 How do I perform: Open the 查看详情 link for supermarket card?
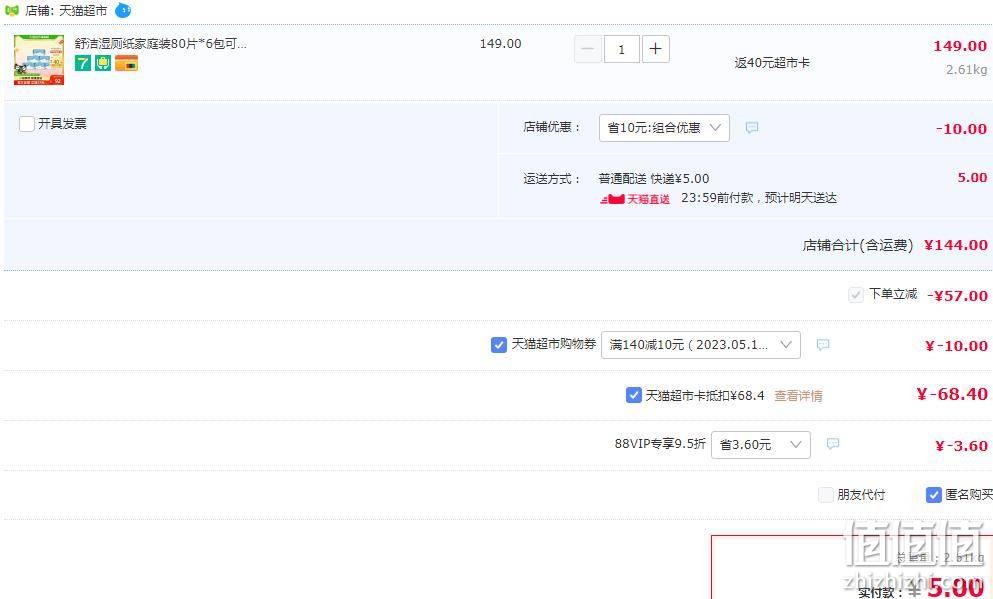point(798,396)
